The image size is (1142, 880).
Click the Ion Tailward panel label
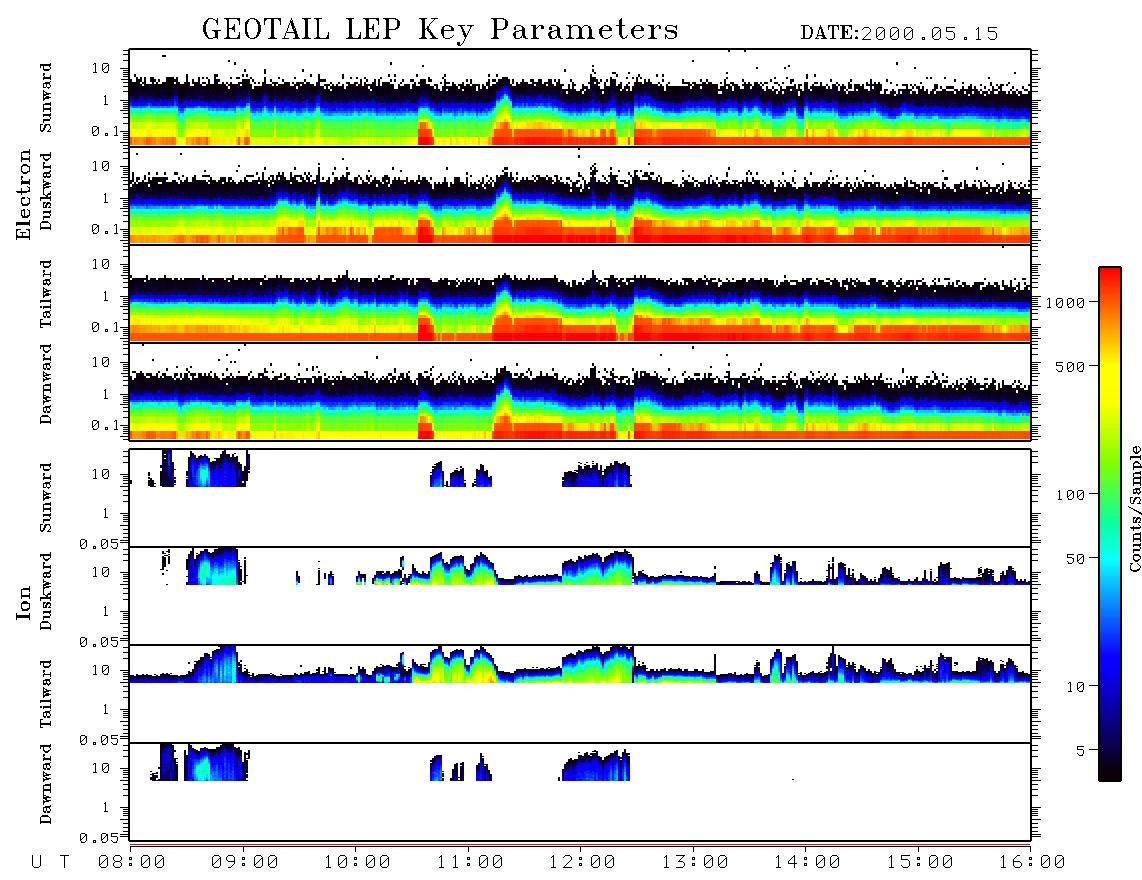[46, 694]
